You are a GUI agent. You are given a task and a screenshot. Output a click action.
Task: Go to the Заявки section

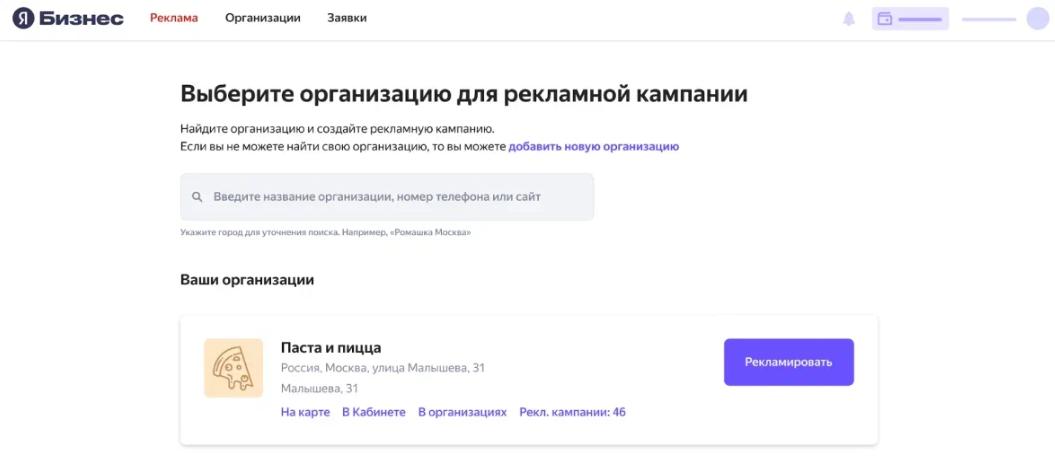(347, 18)
